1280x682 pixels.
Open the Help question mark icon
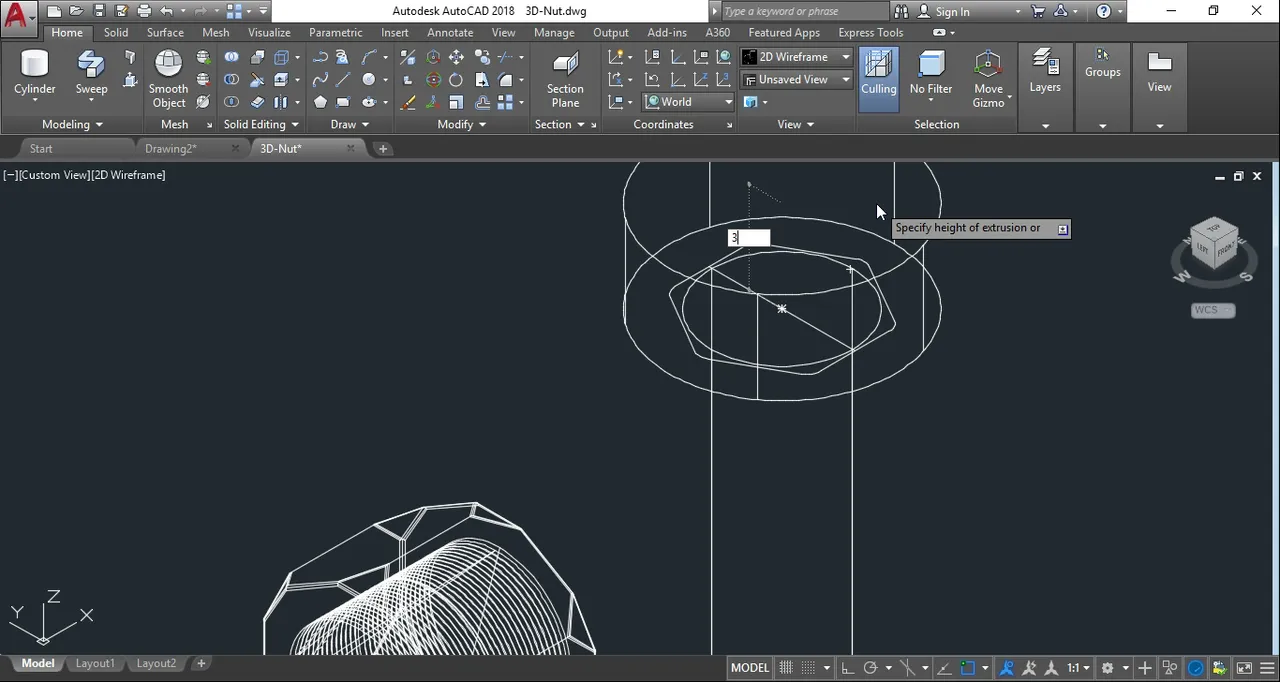[1104, 11]
